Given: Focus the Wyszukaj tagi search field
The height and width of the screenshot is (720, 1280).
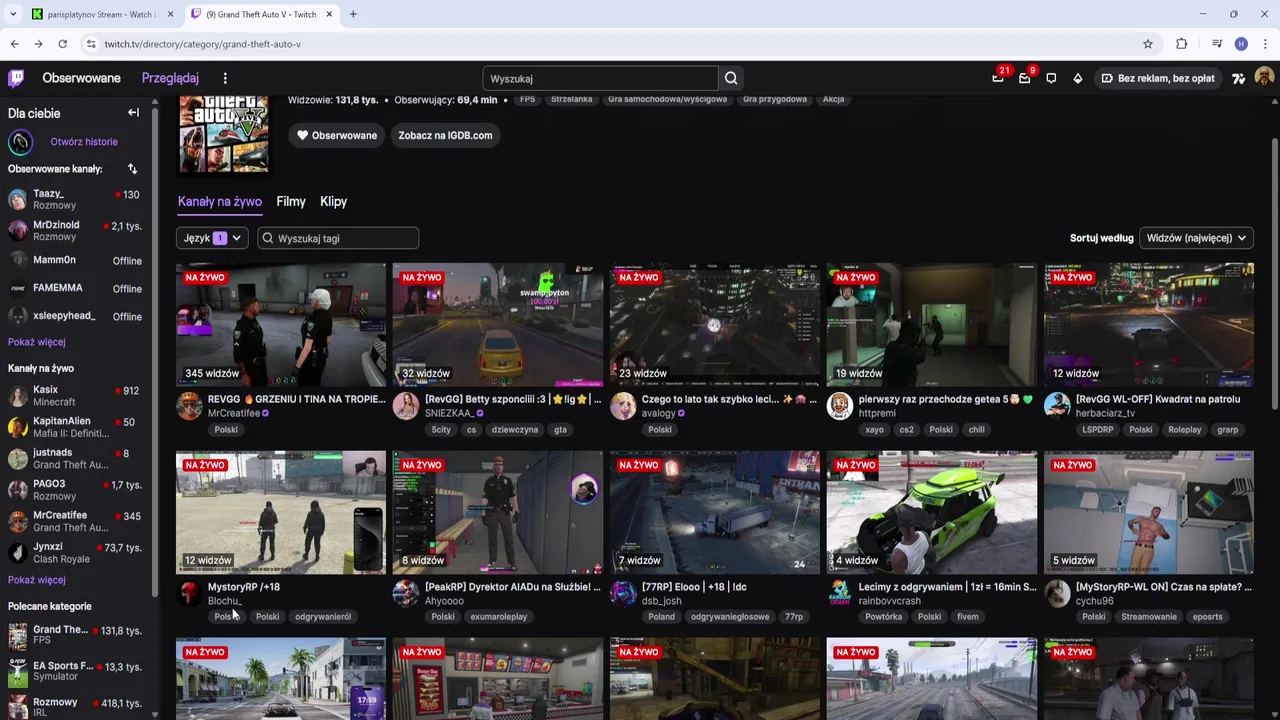Looking at the screenshot, I should (x=338, y=238).
